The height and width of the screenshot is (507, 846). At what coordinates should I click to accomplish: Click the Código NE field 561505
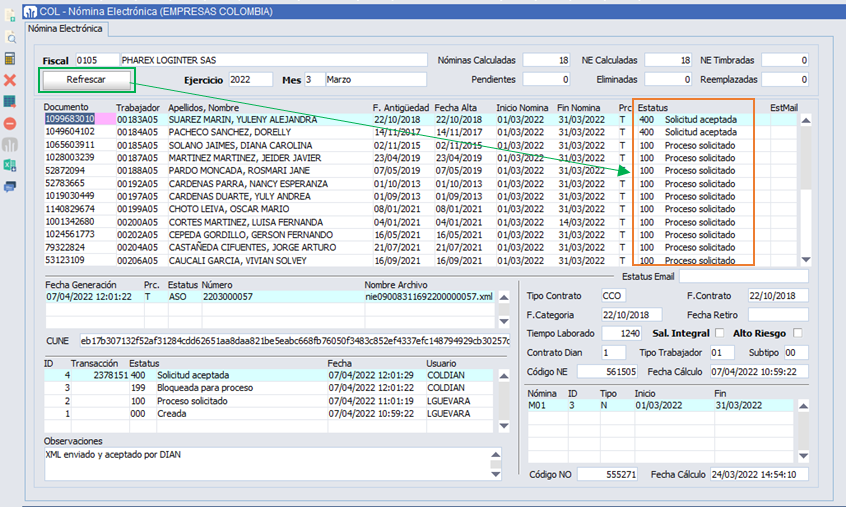click(608, 372)
